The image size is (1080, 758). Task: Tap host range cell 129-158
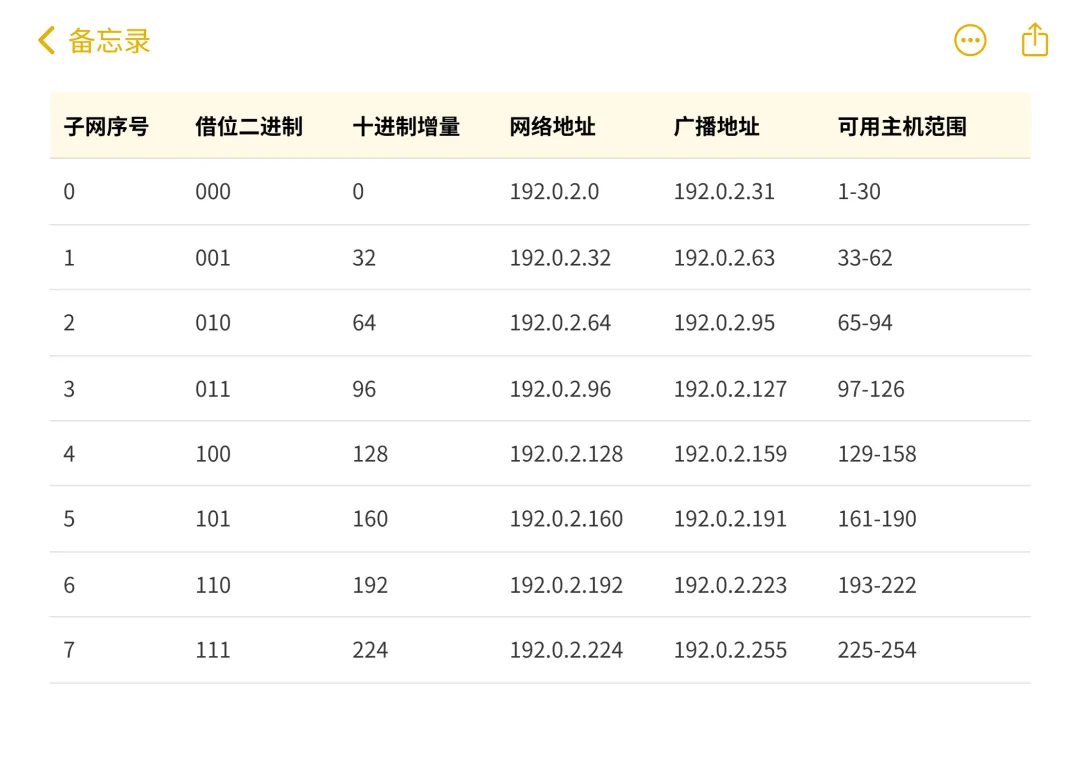(877, 454)
